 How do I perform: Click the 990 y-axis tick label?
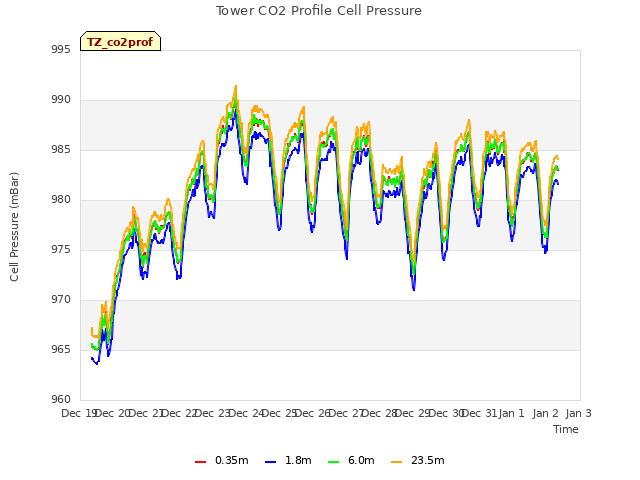click(x=61, y=100)
